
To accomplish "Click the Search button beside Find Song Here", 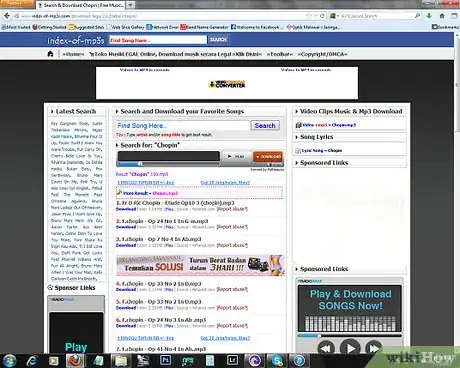I will coord(265,126).
